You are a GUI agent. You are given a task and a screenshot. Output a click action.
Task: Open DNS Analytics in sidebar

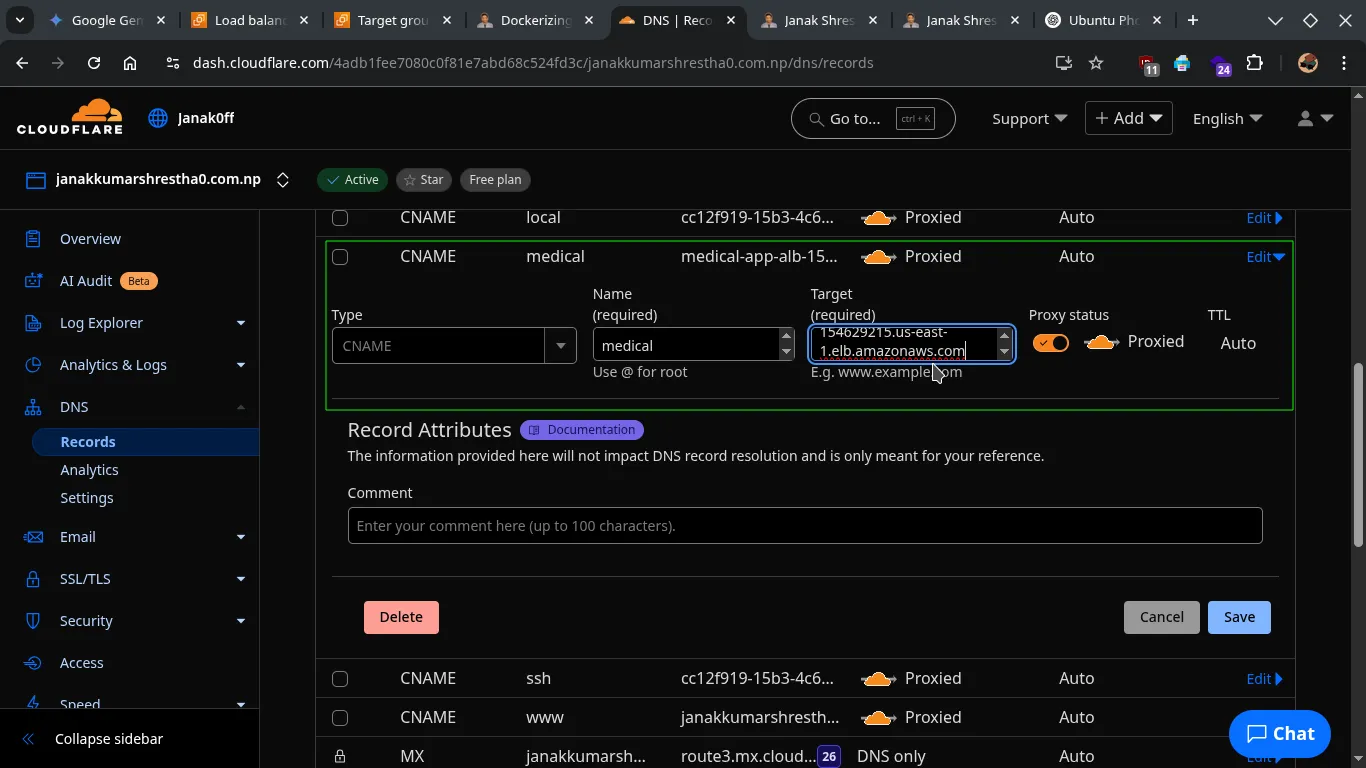point(89,470)
